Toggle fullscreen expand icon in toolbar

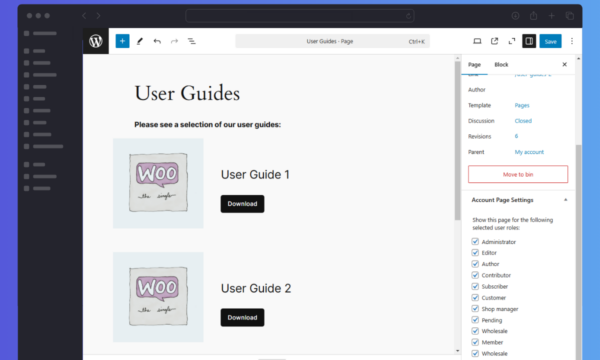pos(512,41)
